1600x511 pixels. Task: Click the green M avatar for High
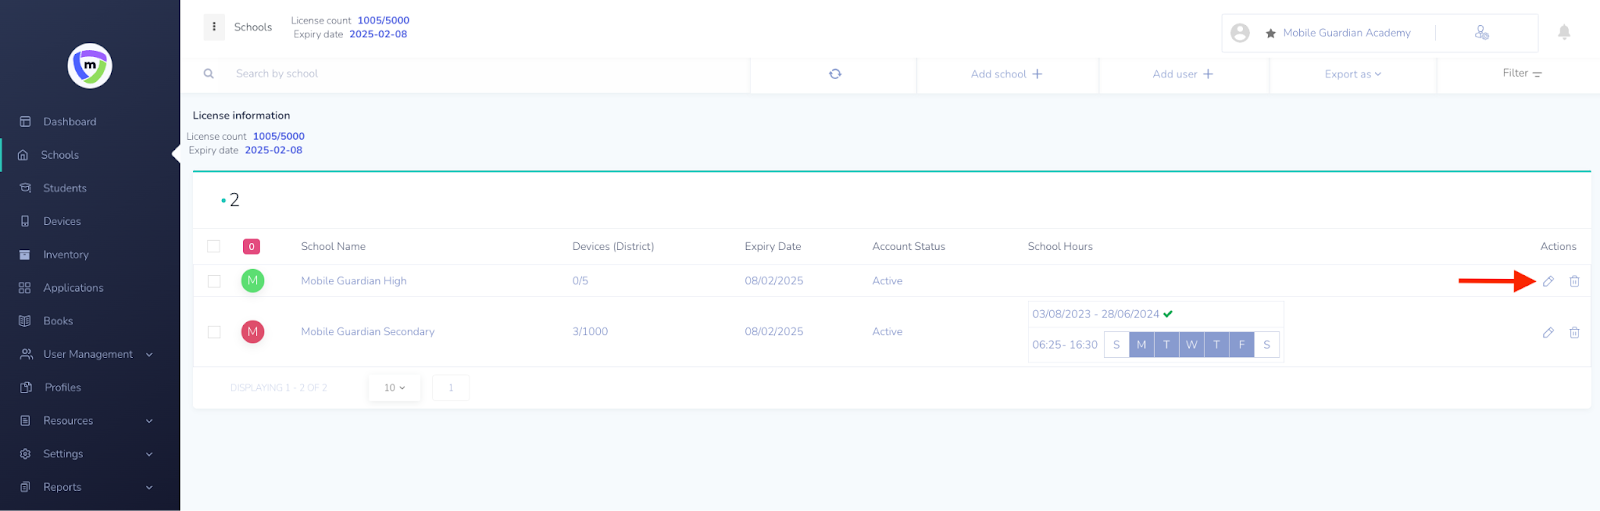[x=253, y=281]
